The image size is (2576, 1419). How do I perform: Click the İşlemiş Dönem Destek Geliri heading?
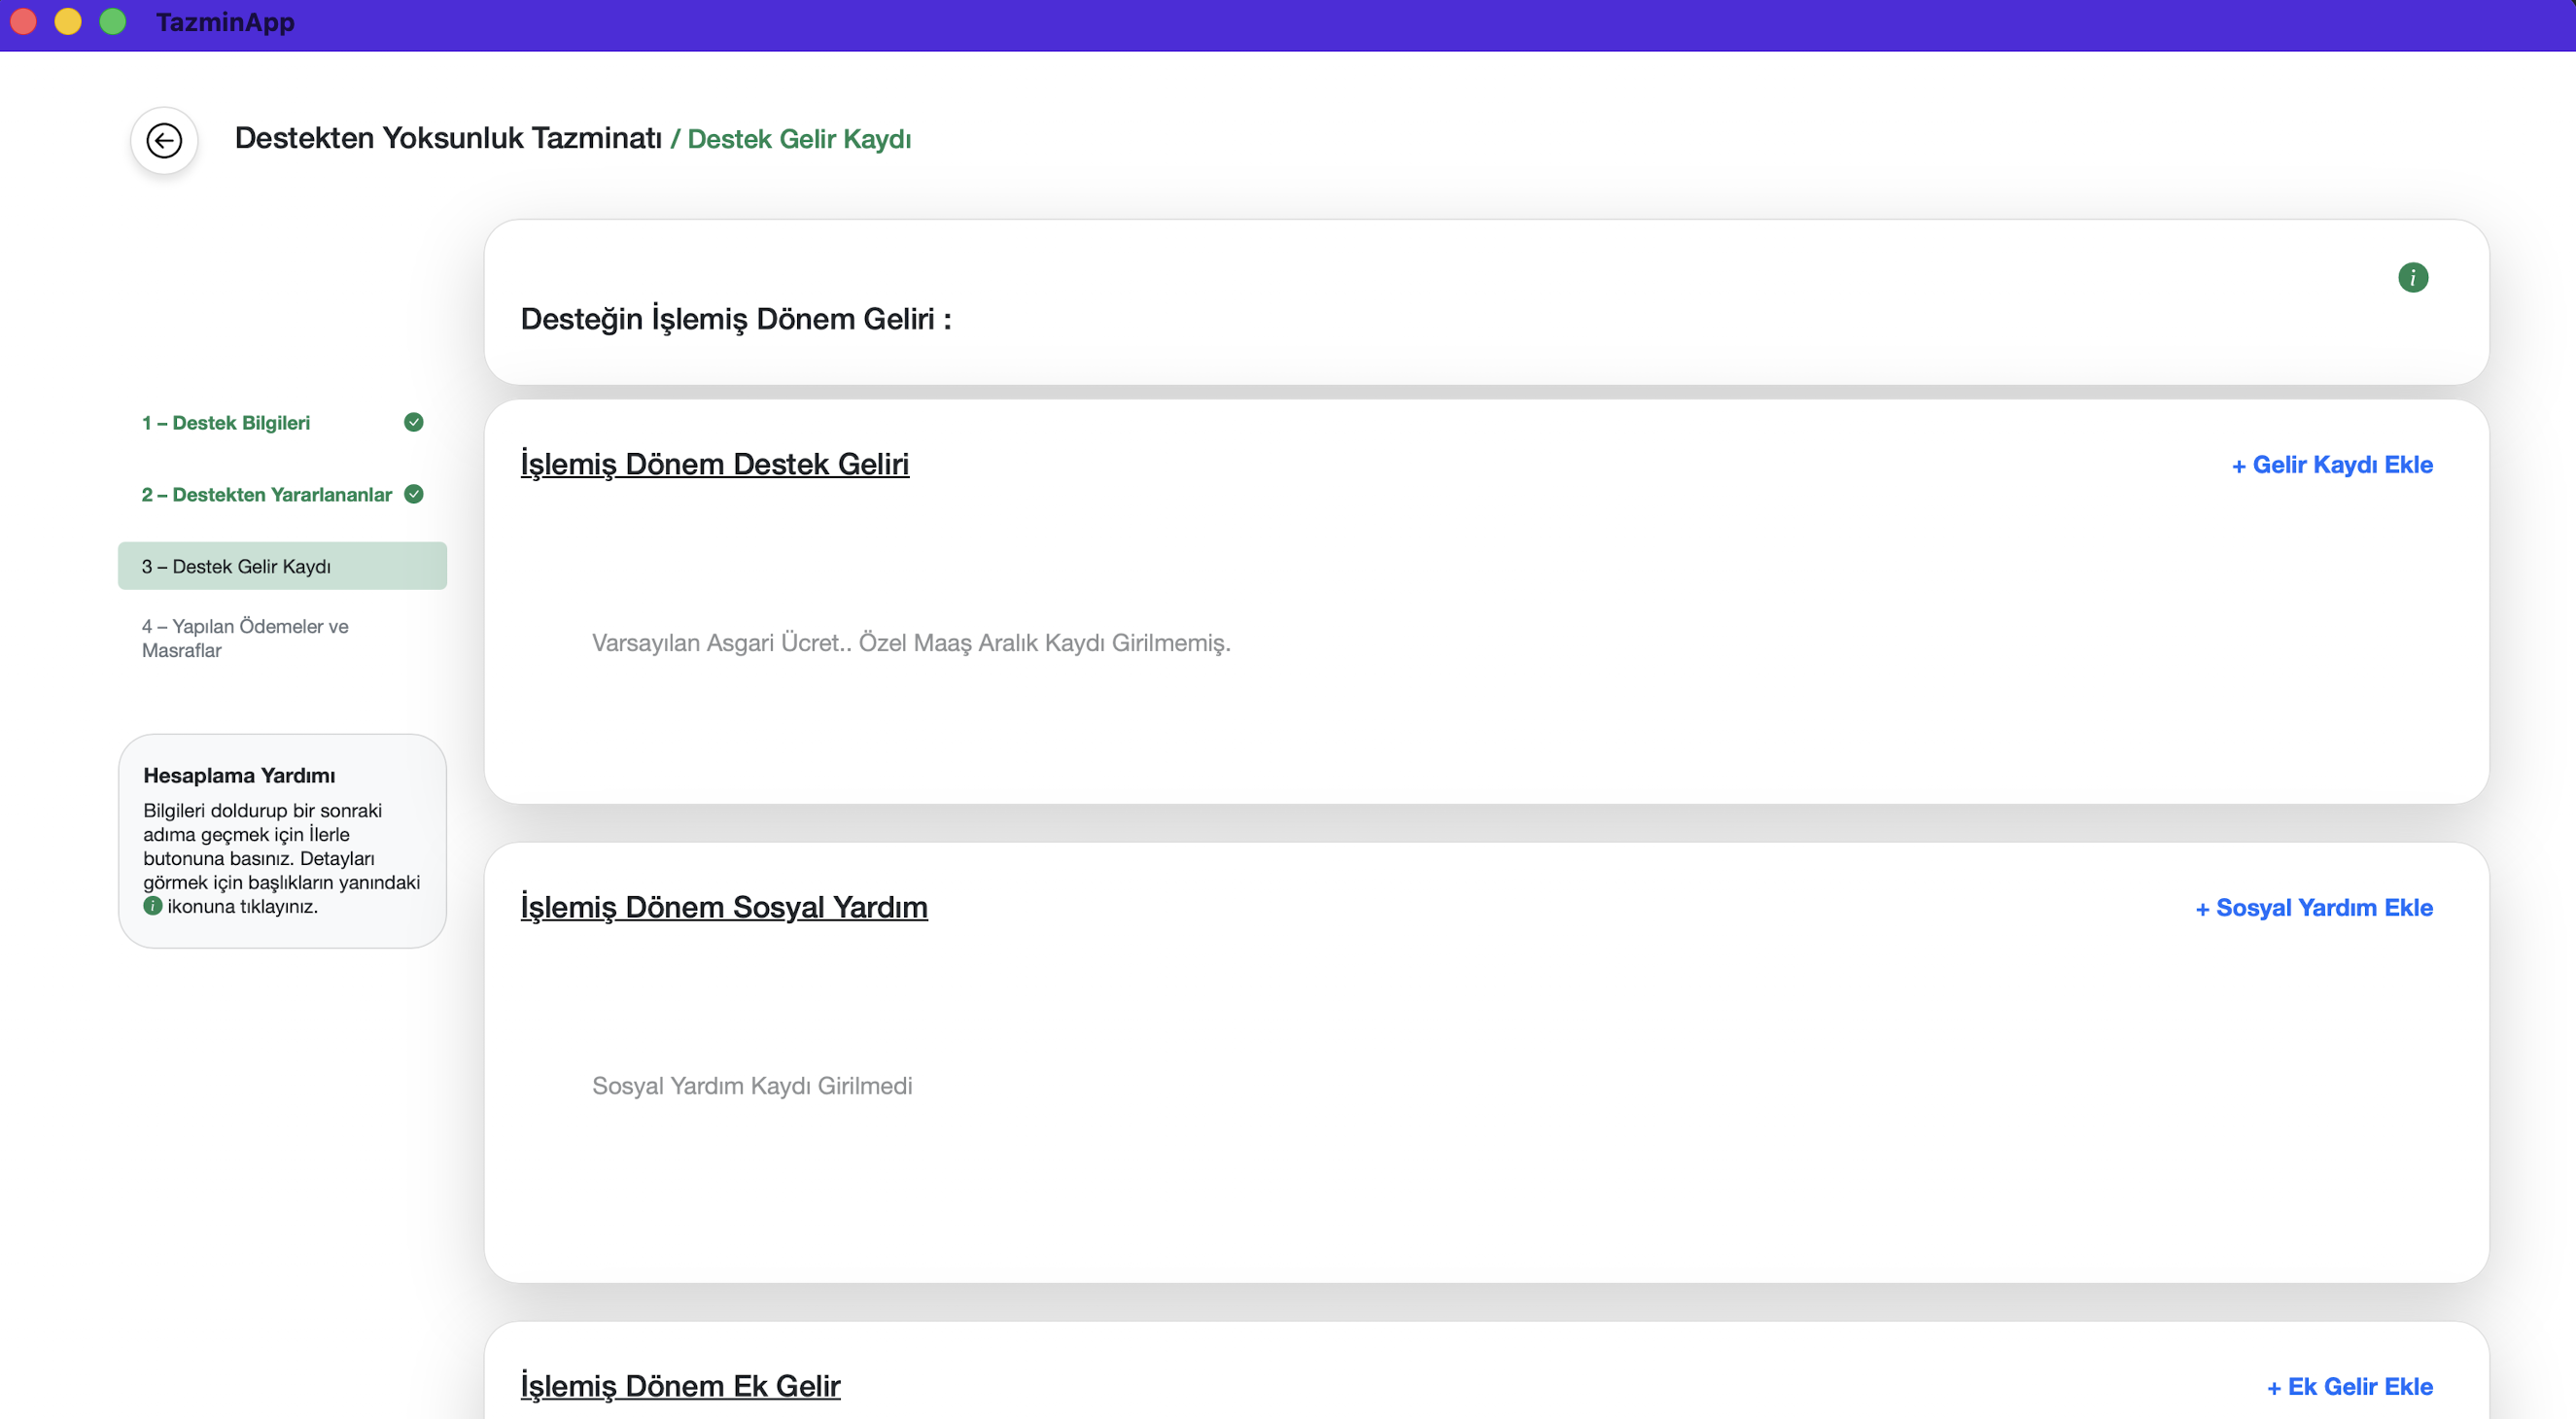point(714,464)
